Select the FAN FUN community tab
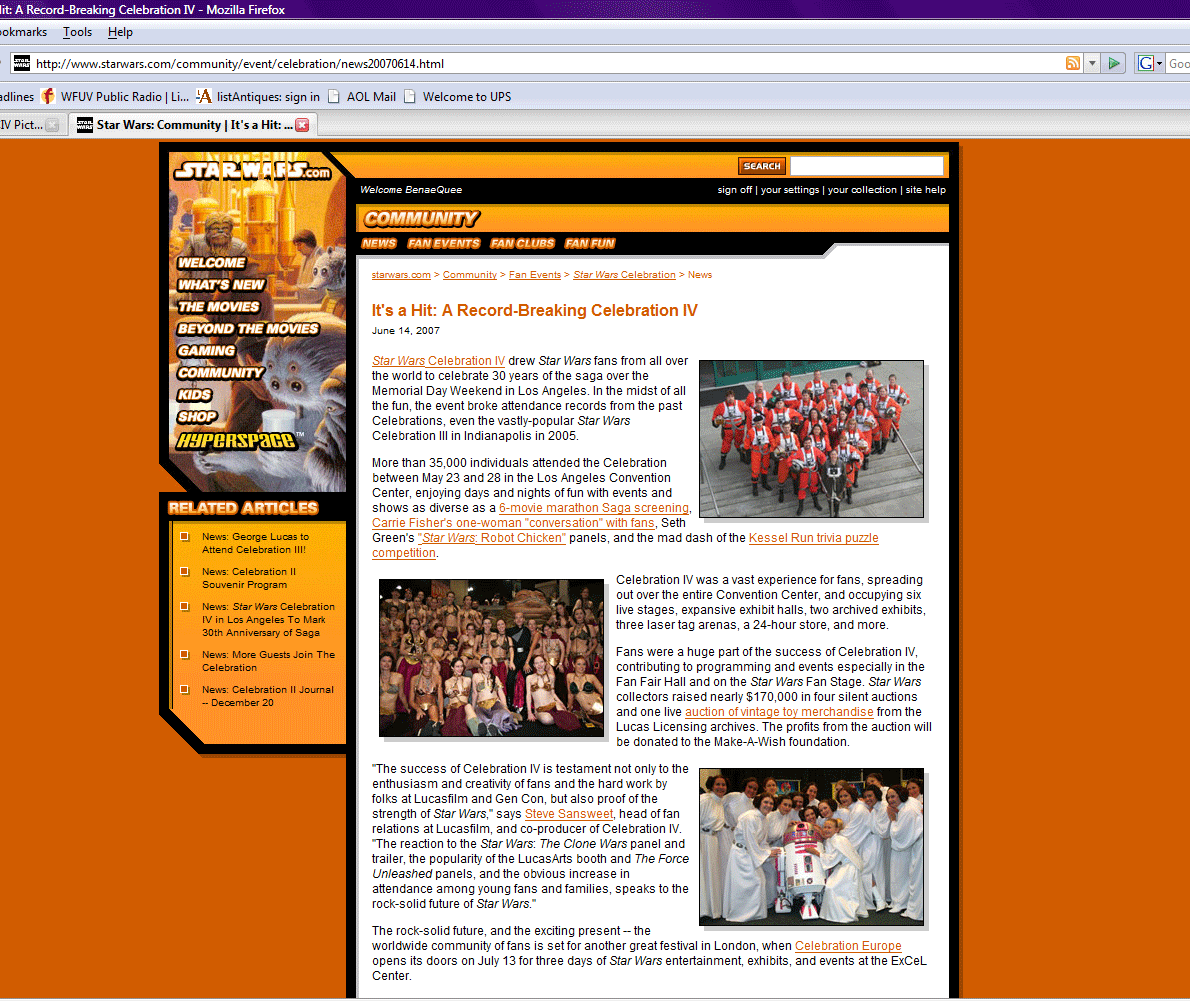 [x=590, y=244]
